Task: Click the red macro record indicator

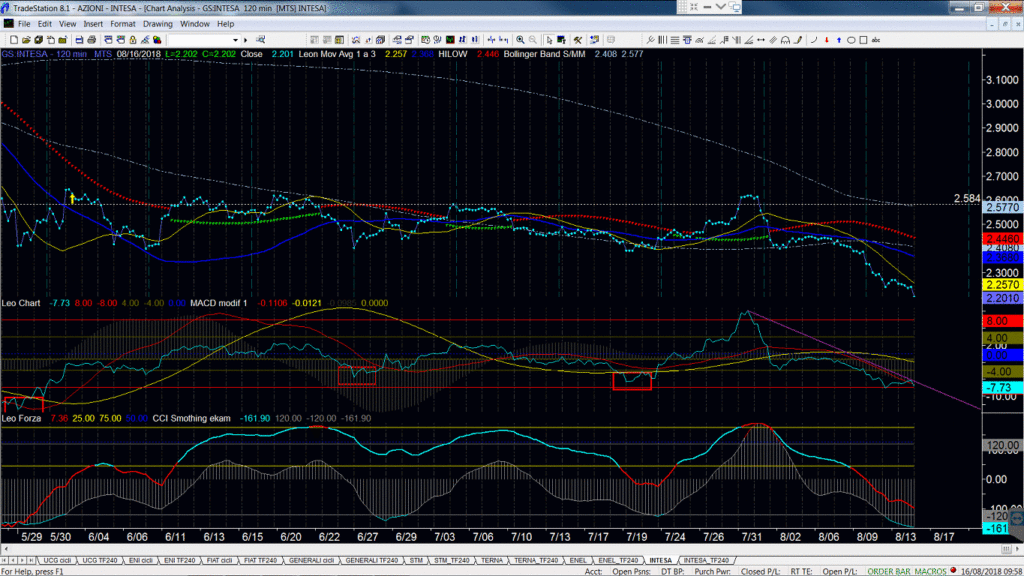Action: (x=953, y=571)
